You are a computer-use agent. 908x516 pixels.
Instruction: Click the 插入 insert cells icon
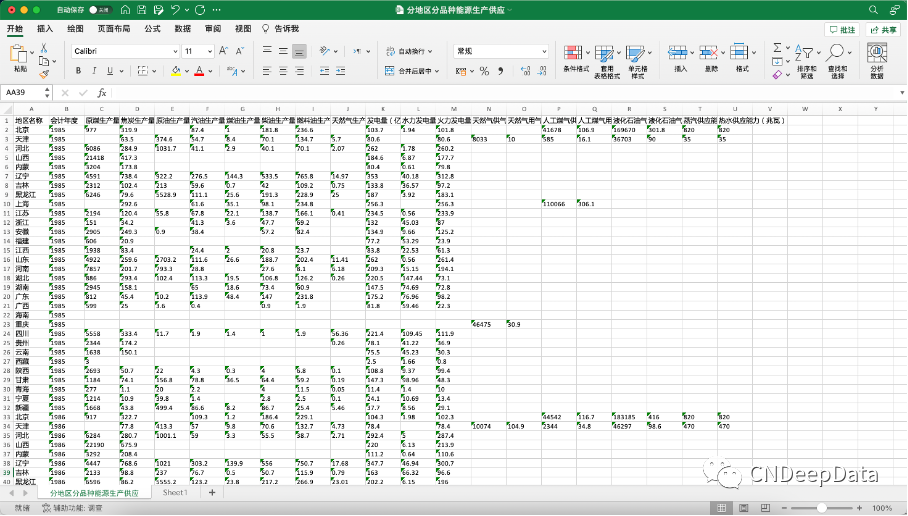677,53
